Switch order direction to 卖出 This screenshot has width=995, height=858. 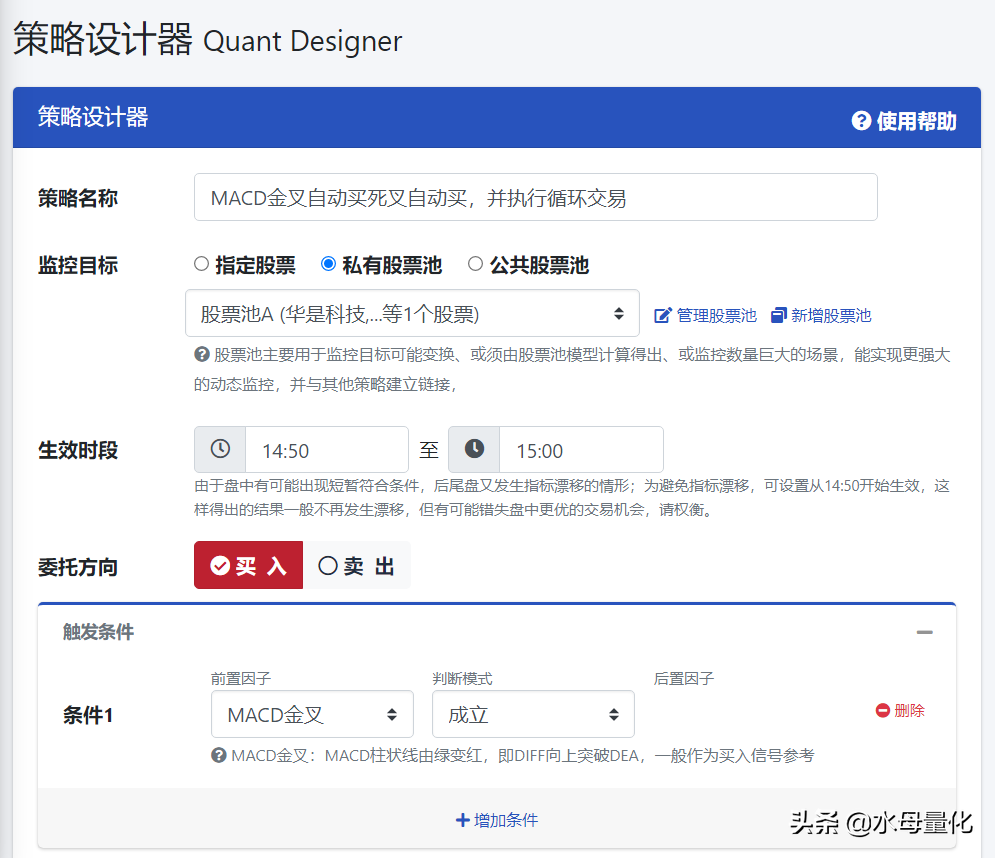(x=356, y=566)
